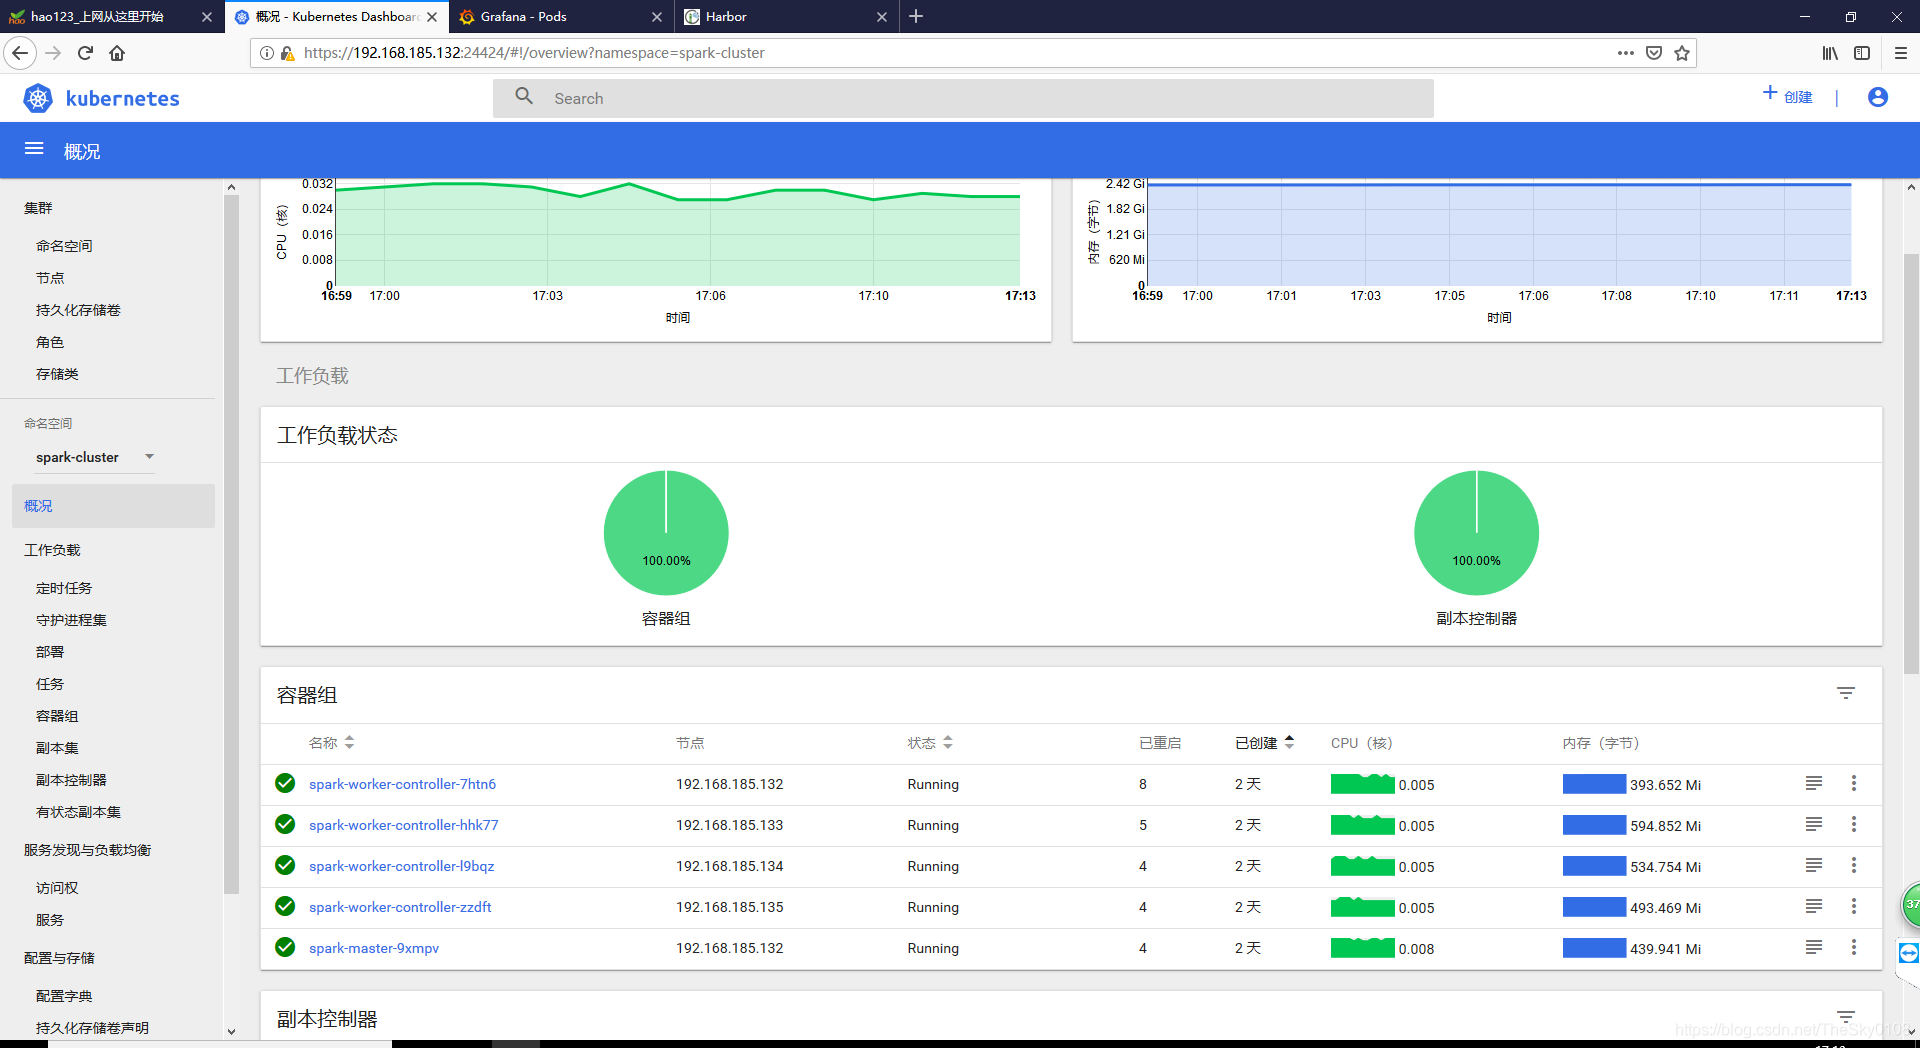This screenshot has height=1048, width=1920.
Task: Switch to the Harbor browser tab
Action: pyautogui.click(x=784, y=16)
